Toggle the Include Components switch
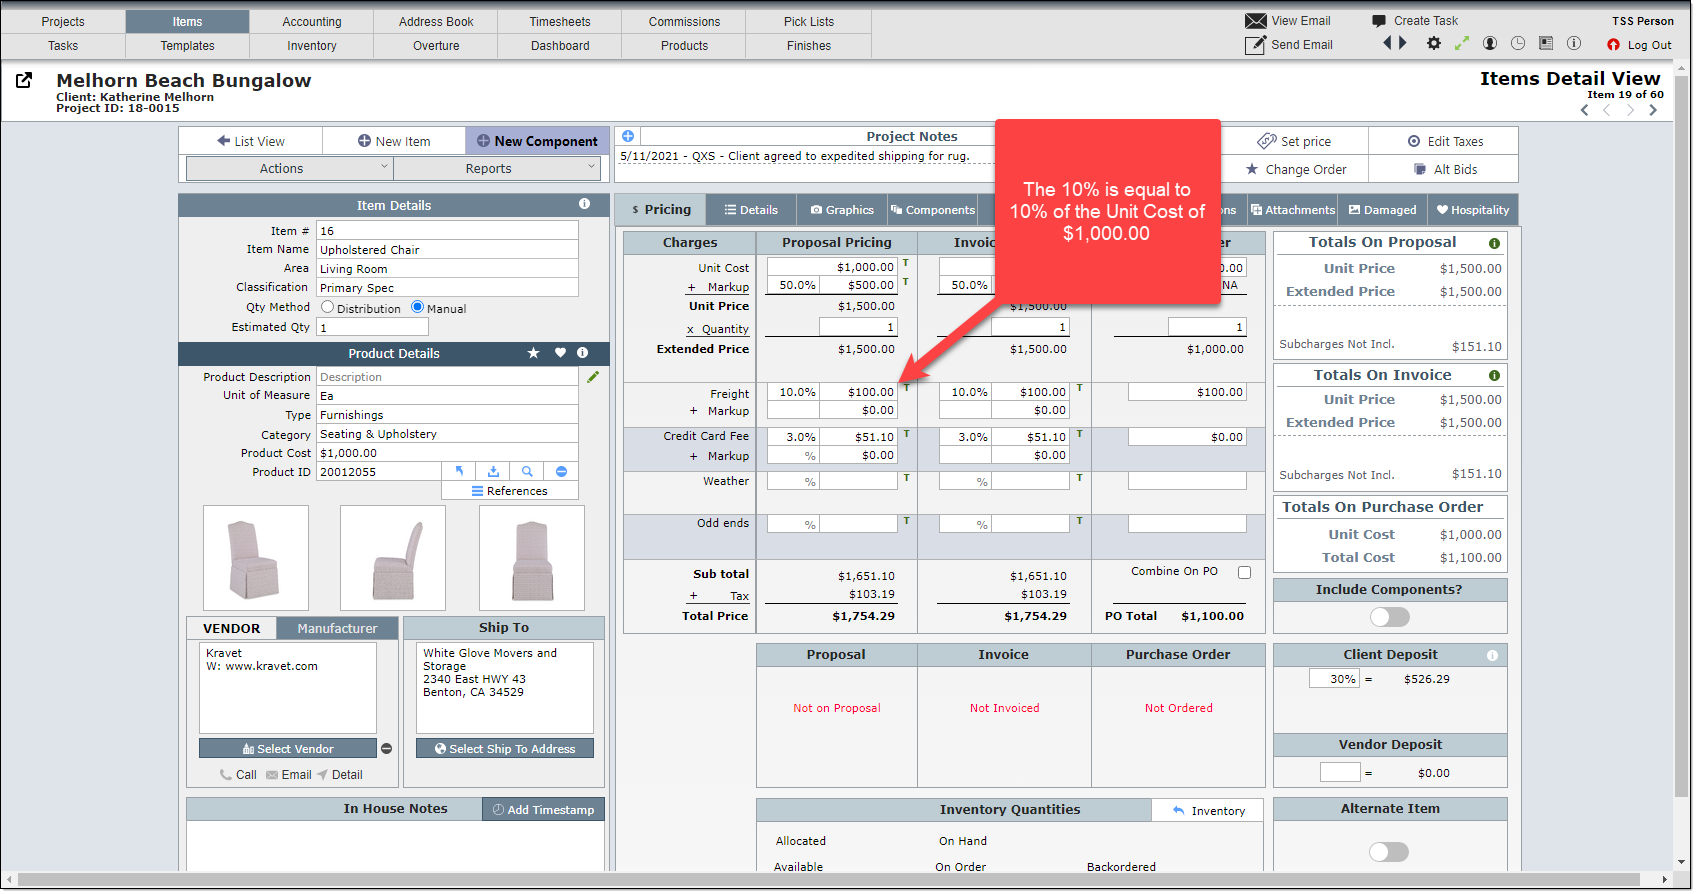The width and height of the screenshot is (1696, 894). click(1390, 617)
